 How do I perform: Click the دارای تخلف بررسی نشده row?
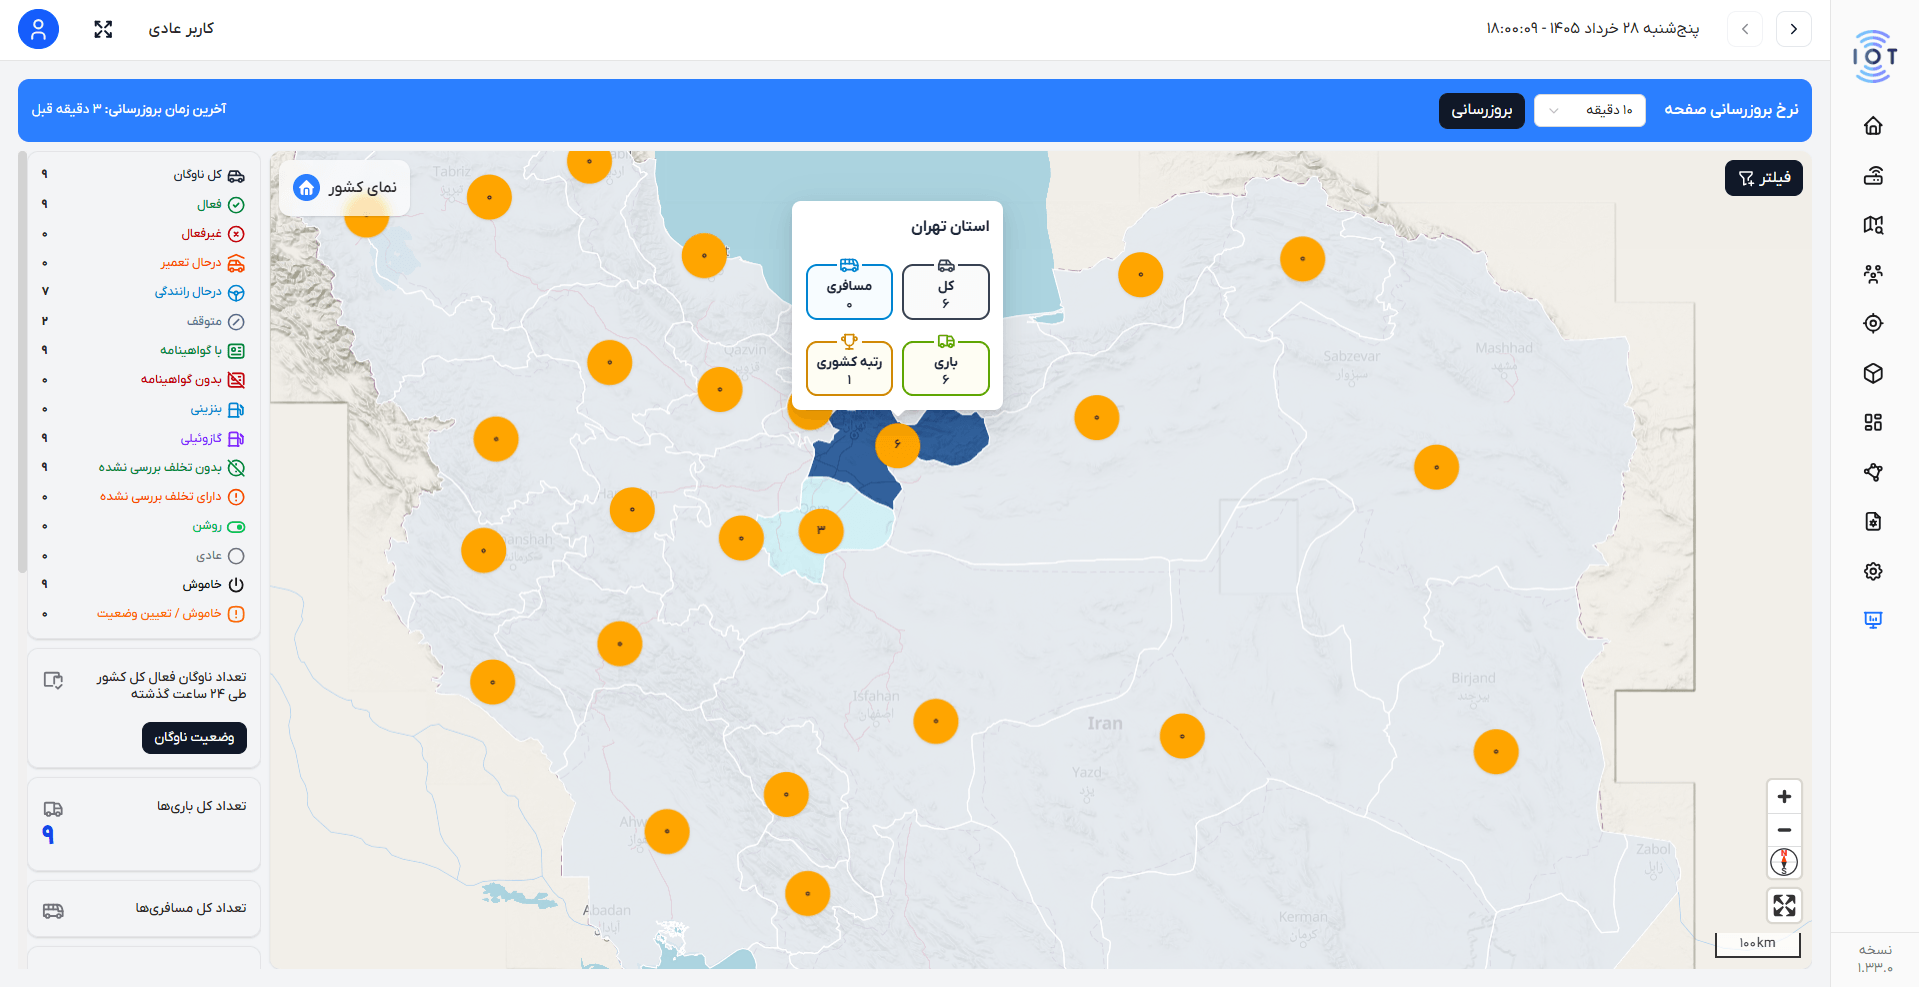[x=143, y=497]
